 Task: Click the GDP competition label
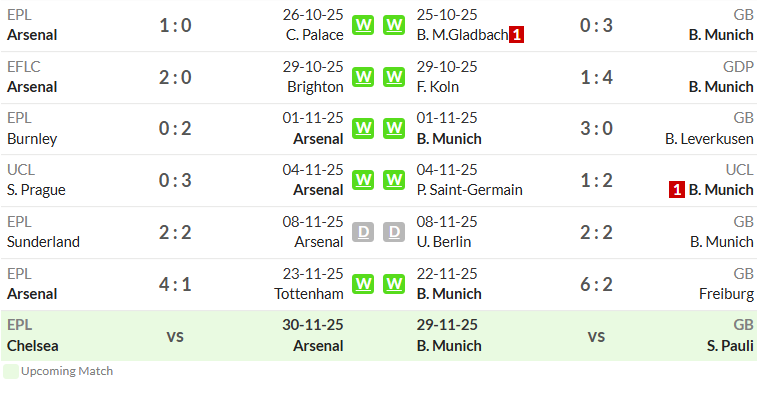point(738,67)
